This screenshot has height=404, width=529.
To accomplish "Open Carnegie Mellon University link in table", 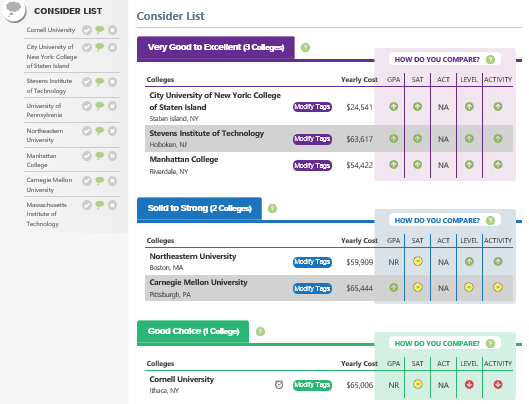I will pyautogui.click(x=198, y=282).
